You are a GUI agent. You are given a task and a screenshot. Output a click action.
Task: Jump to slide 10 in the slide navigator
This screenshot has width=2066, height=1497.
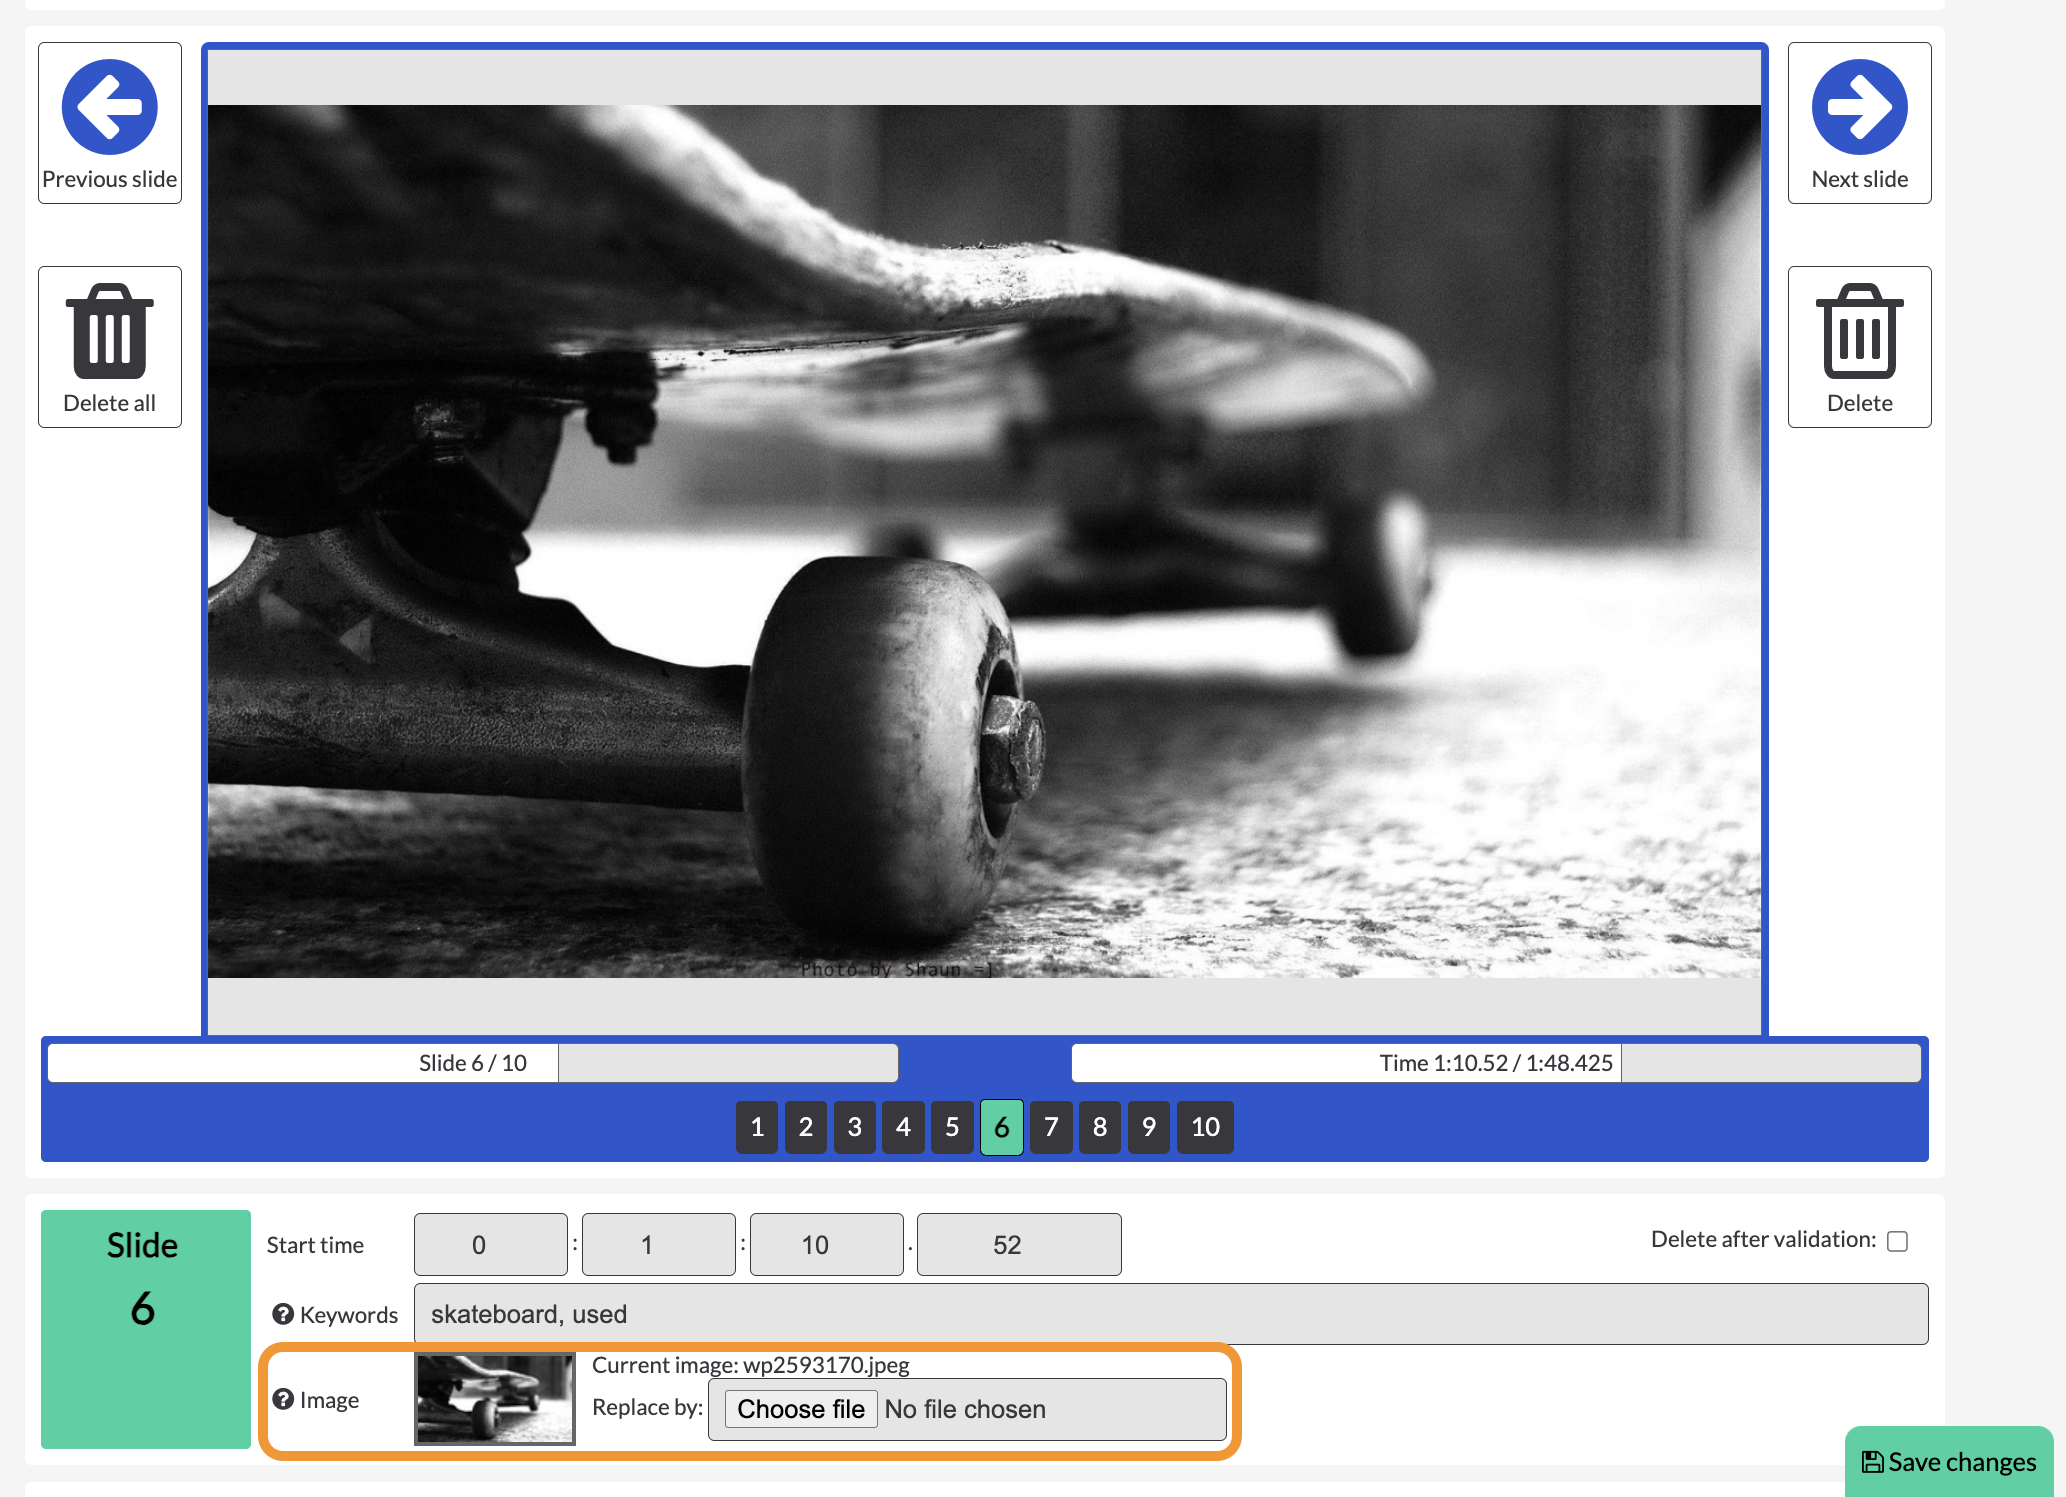click(1205, 1127)
